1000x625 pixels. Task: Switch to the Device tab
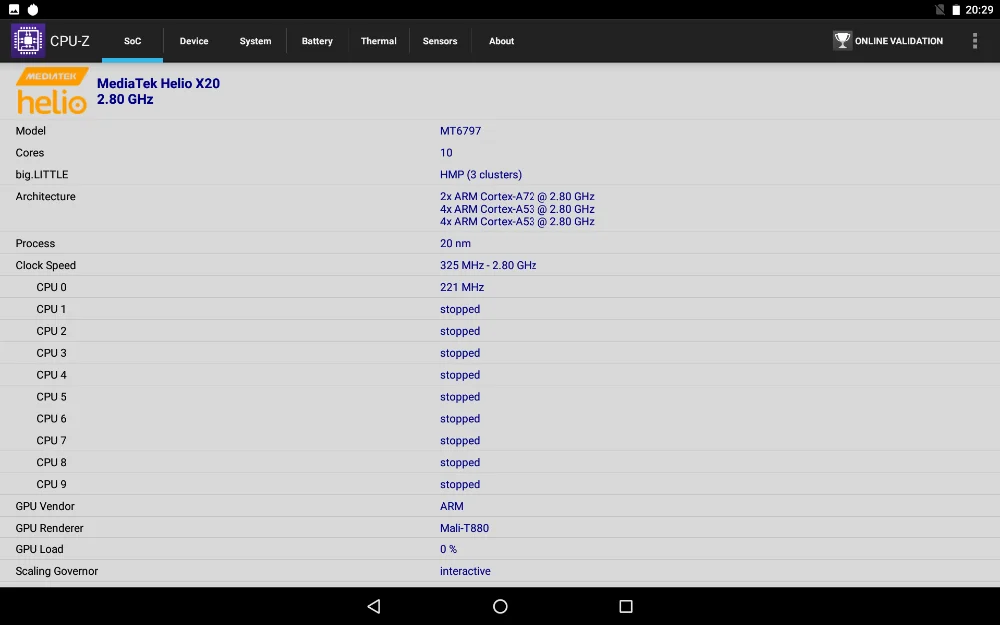point(193,41)
